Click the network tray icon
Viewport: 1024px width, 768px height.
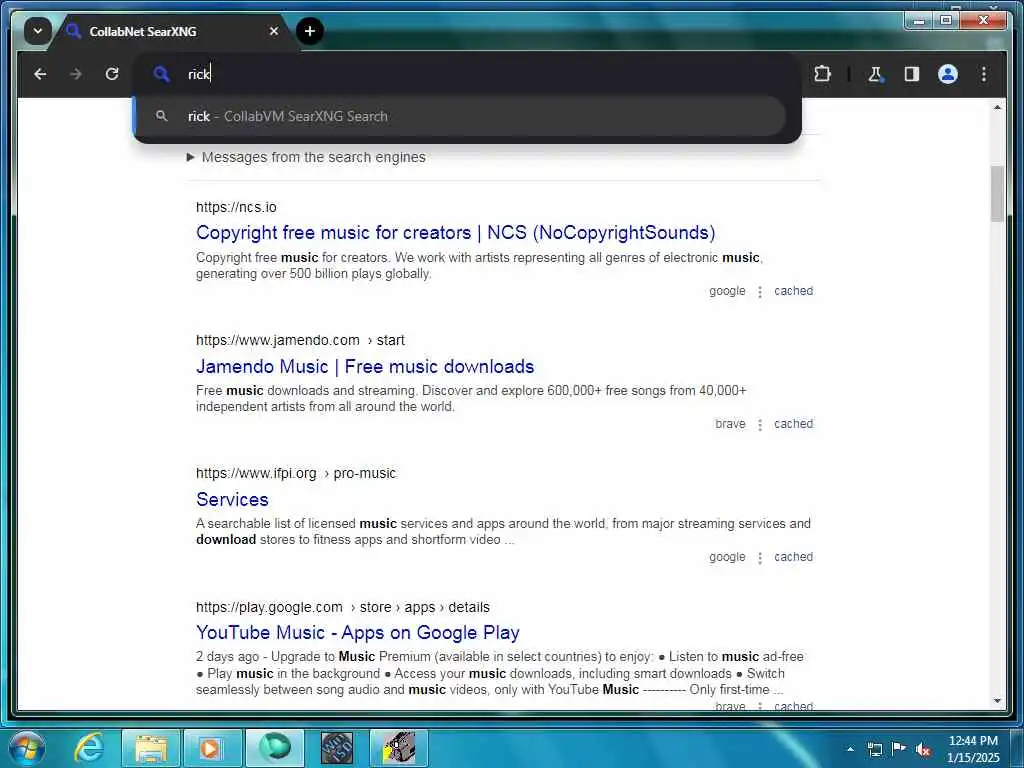(875, 749)
